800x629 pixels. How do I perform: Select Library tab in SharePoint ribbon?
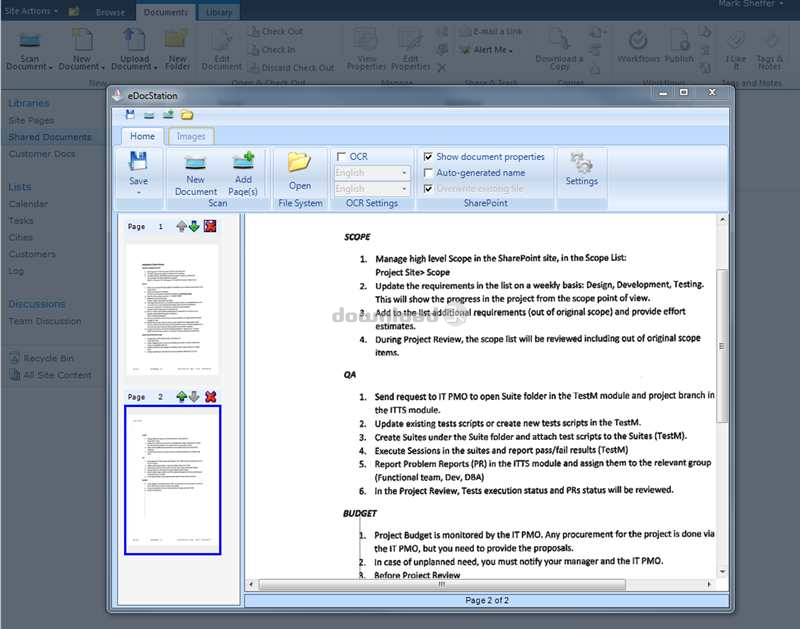click(x=219, y=12)
